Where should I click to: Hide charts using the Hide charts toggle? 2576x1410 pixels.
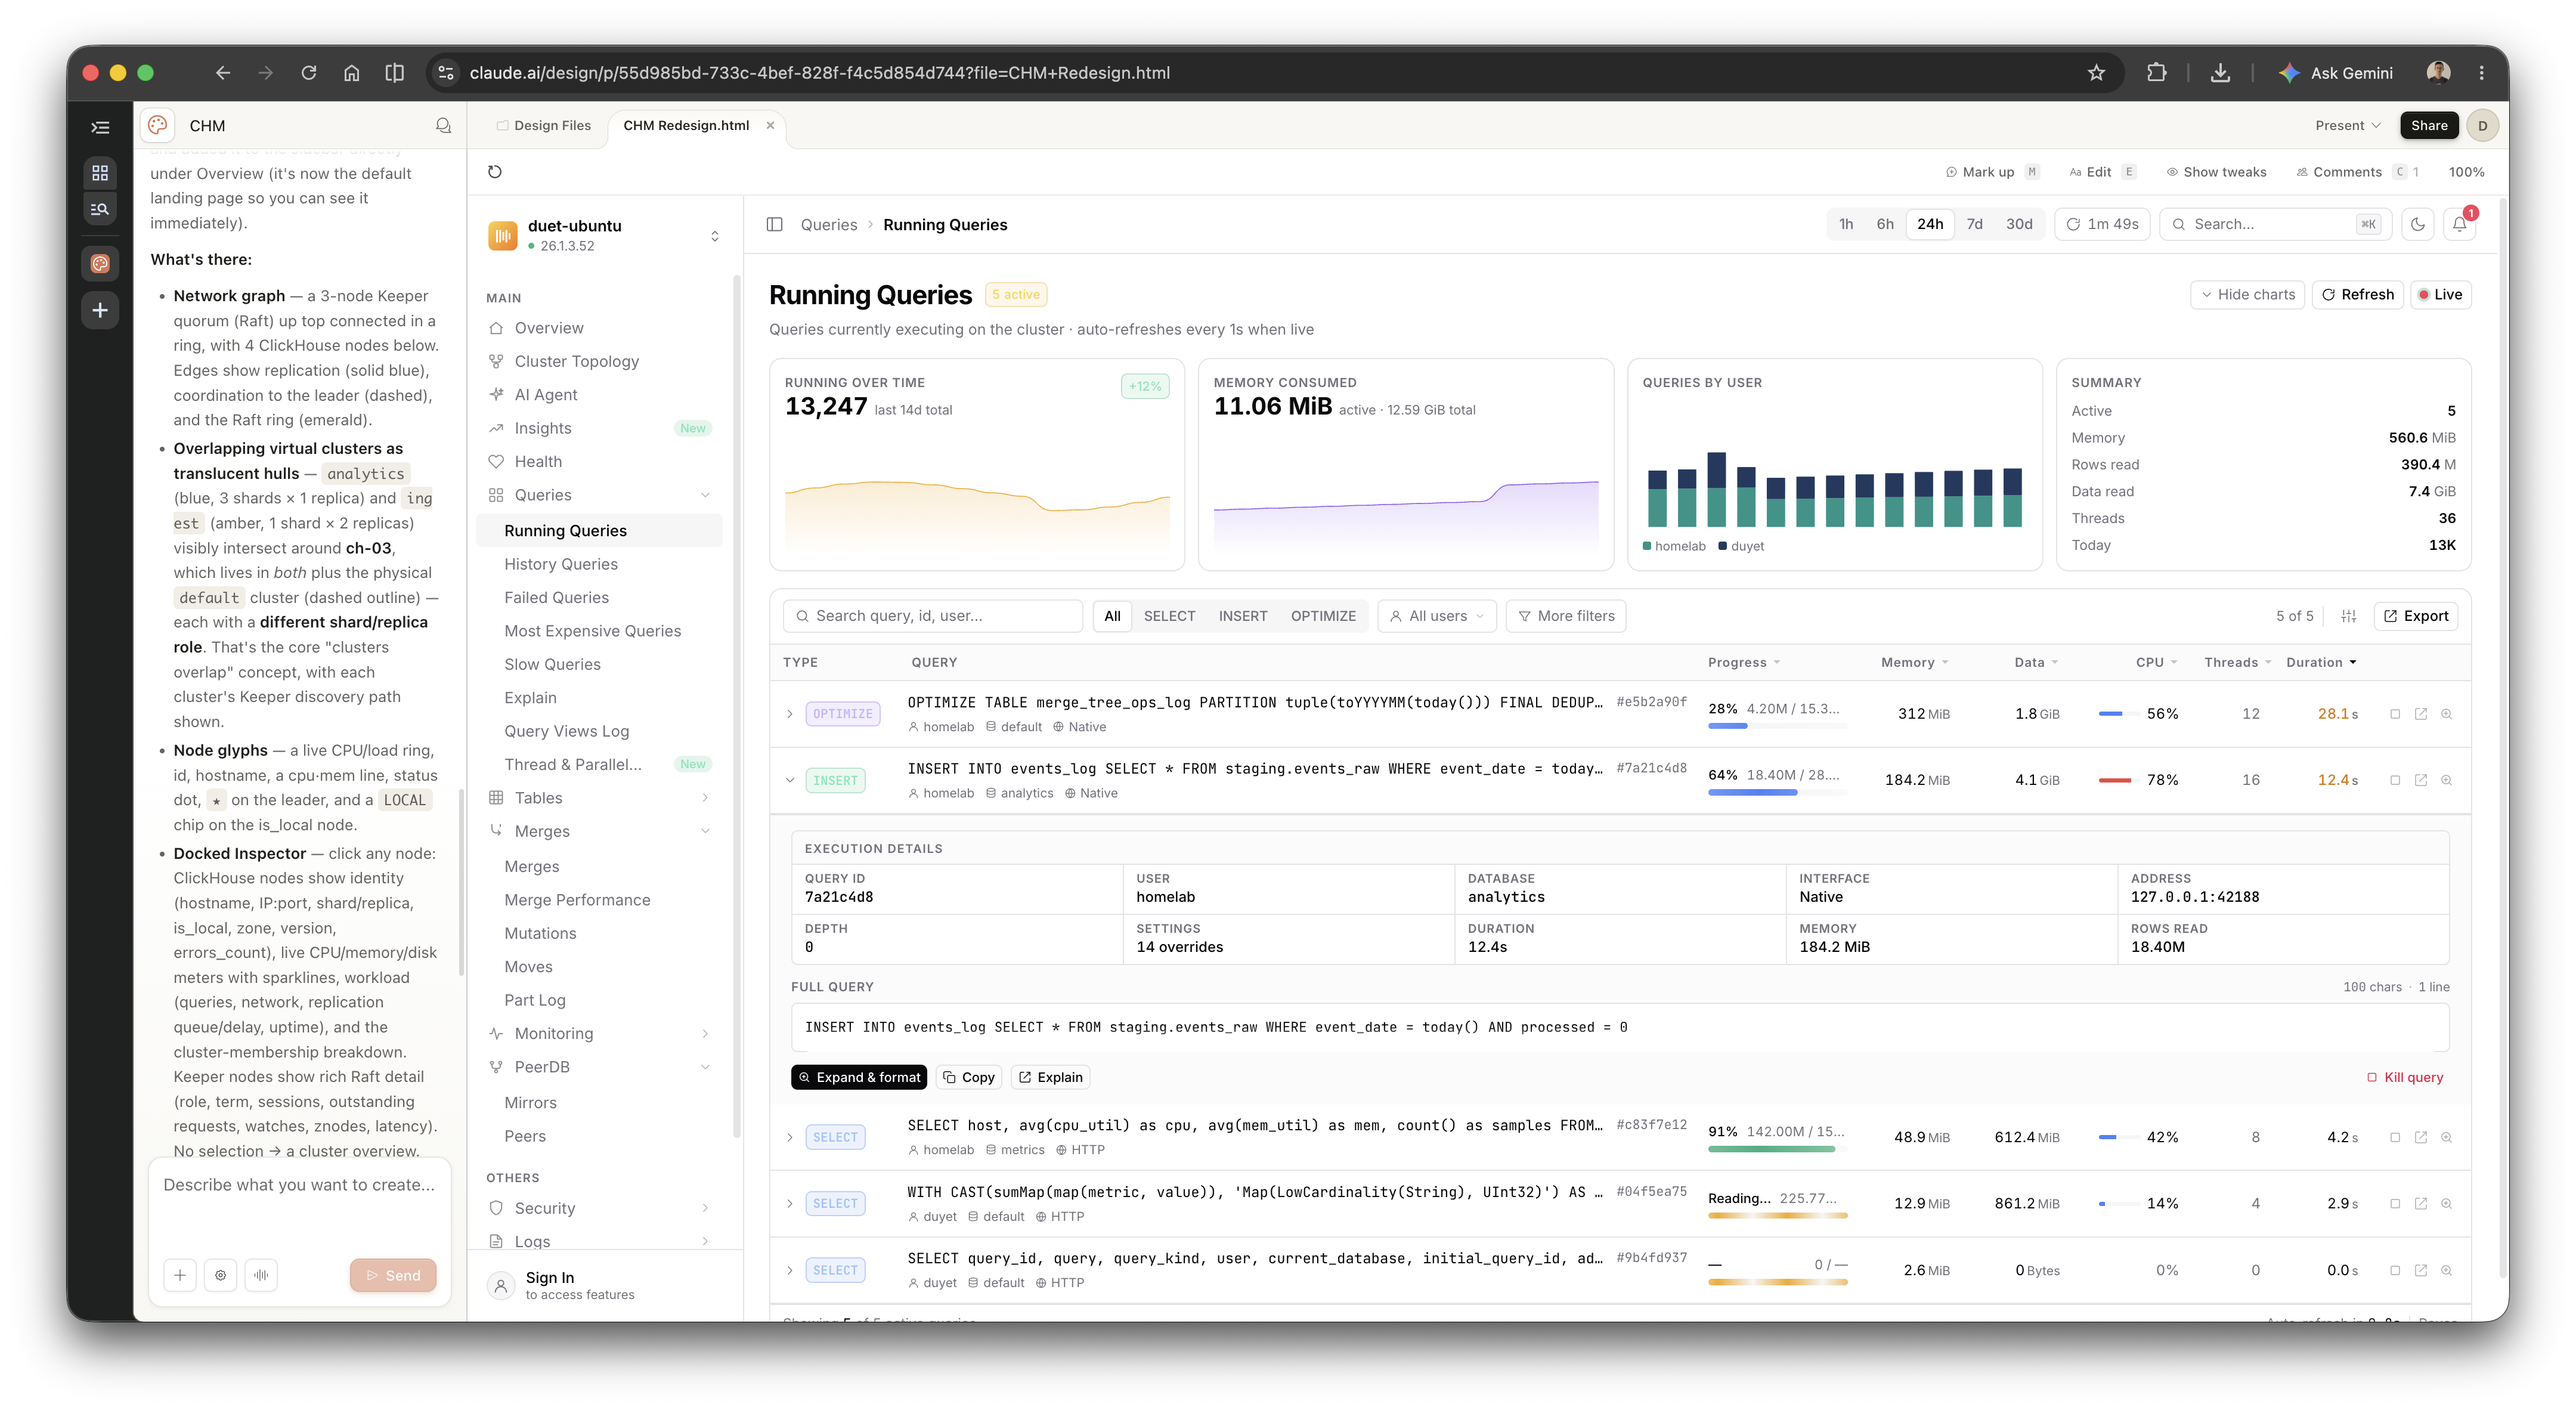point(2247,294)
